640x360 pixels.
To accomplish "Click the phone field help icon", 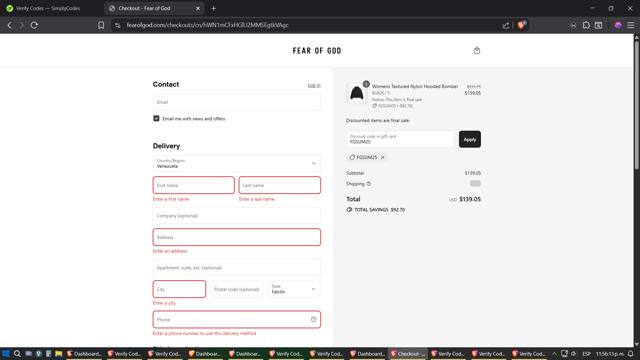I will tap(313, 320).
